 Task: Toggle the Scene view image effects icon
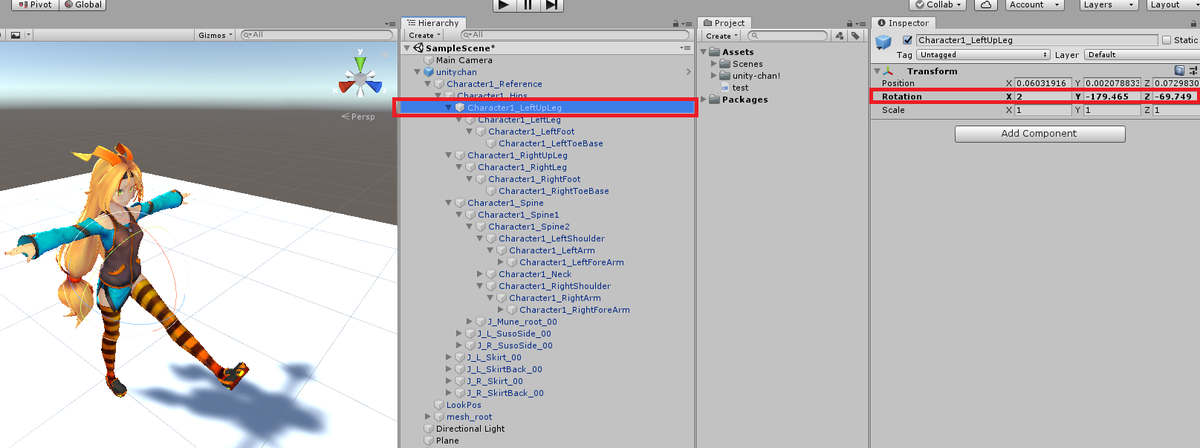click(x=17, y=34)
